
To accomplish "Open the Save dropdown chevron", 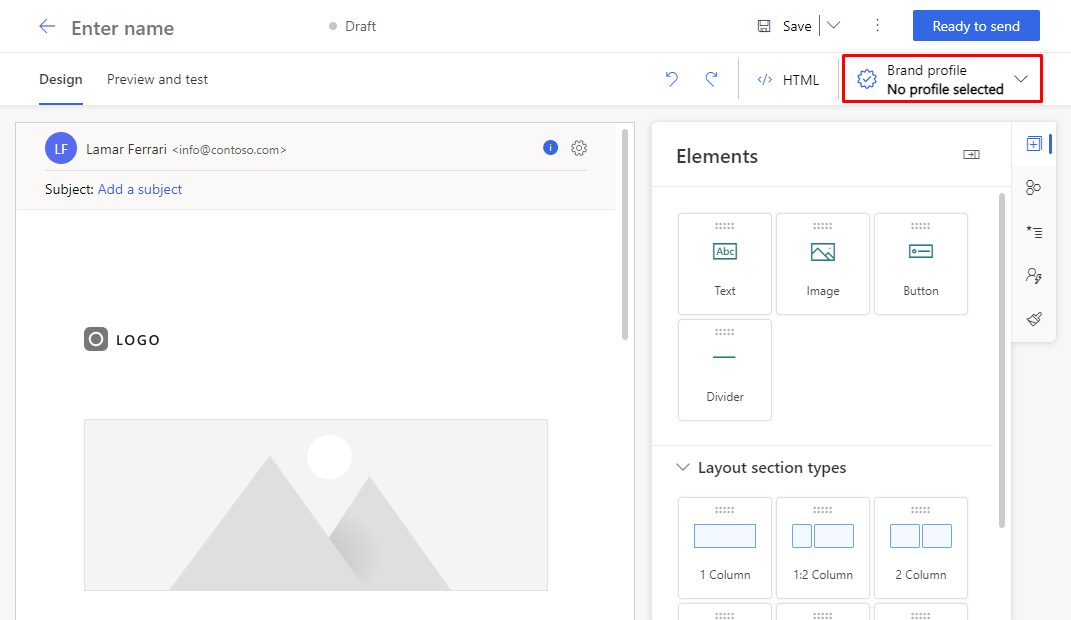I will tap(833, 25).
